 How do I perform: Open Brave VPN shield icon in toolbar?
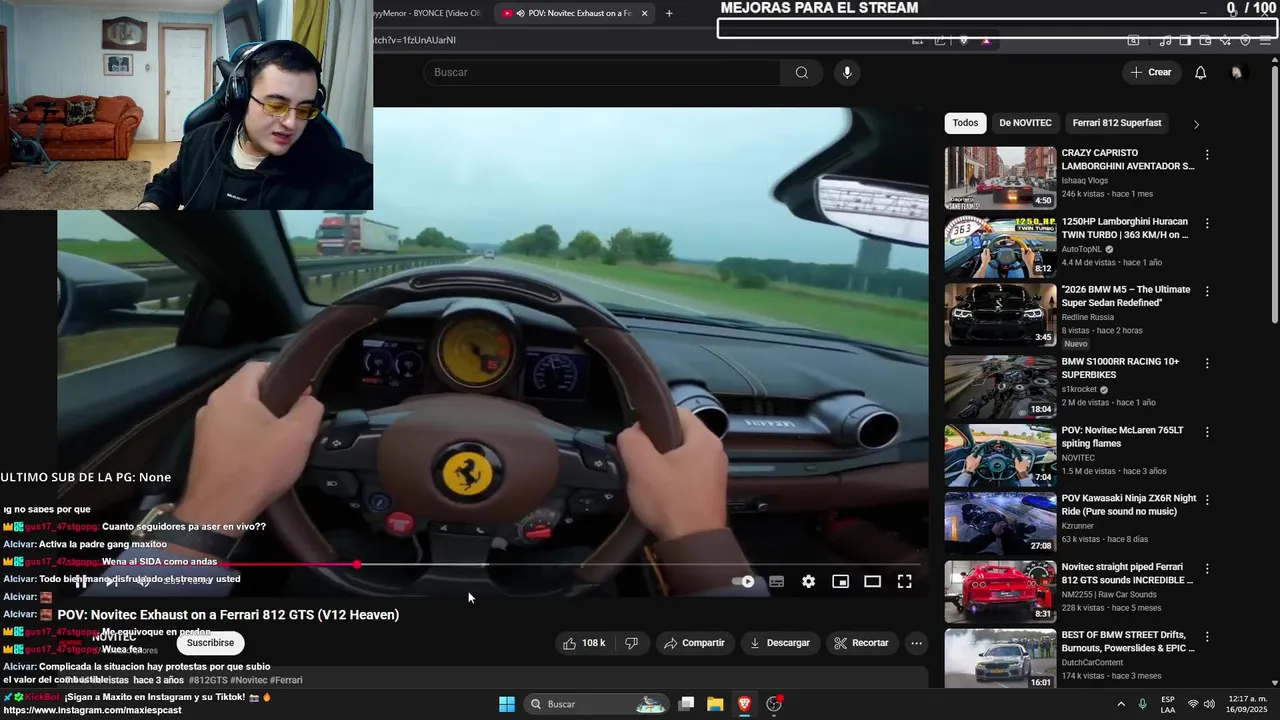(x=1245, y=41)
